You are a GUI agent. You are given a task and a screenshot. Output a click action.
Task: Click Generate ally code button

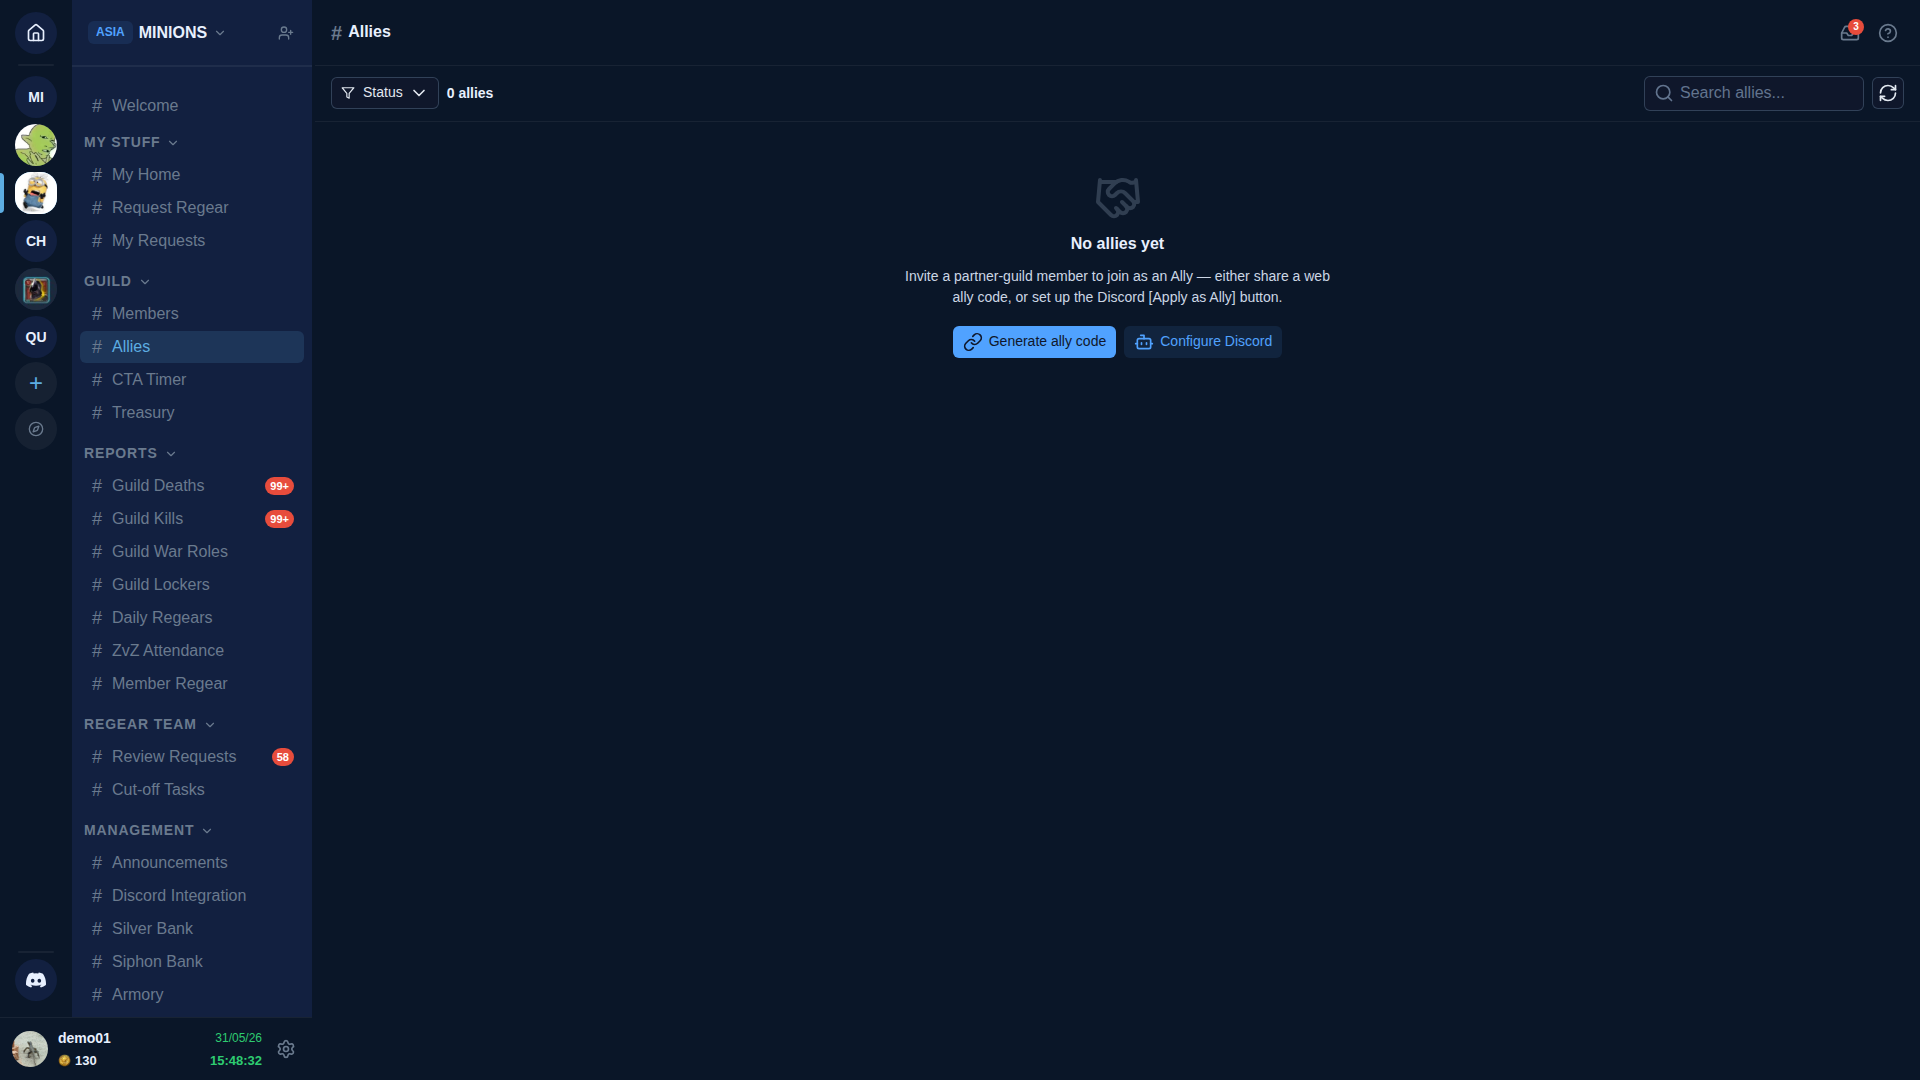1034,342
